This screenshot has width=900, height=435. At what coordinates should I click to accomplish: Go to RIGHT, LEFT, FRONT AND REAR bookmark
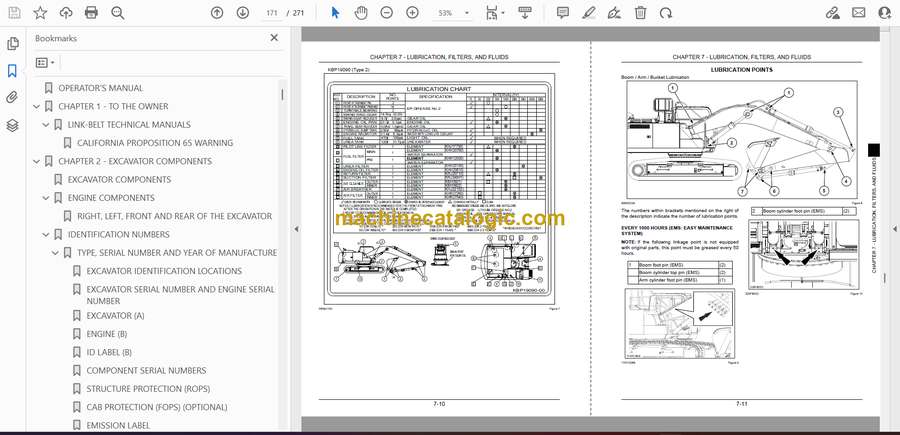click(174, 216)
